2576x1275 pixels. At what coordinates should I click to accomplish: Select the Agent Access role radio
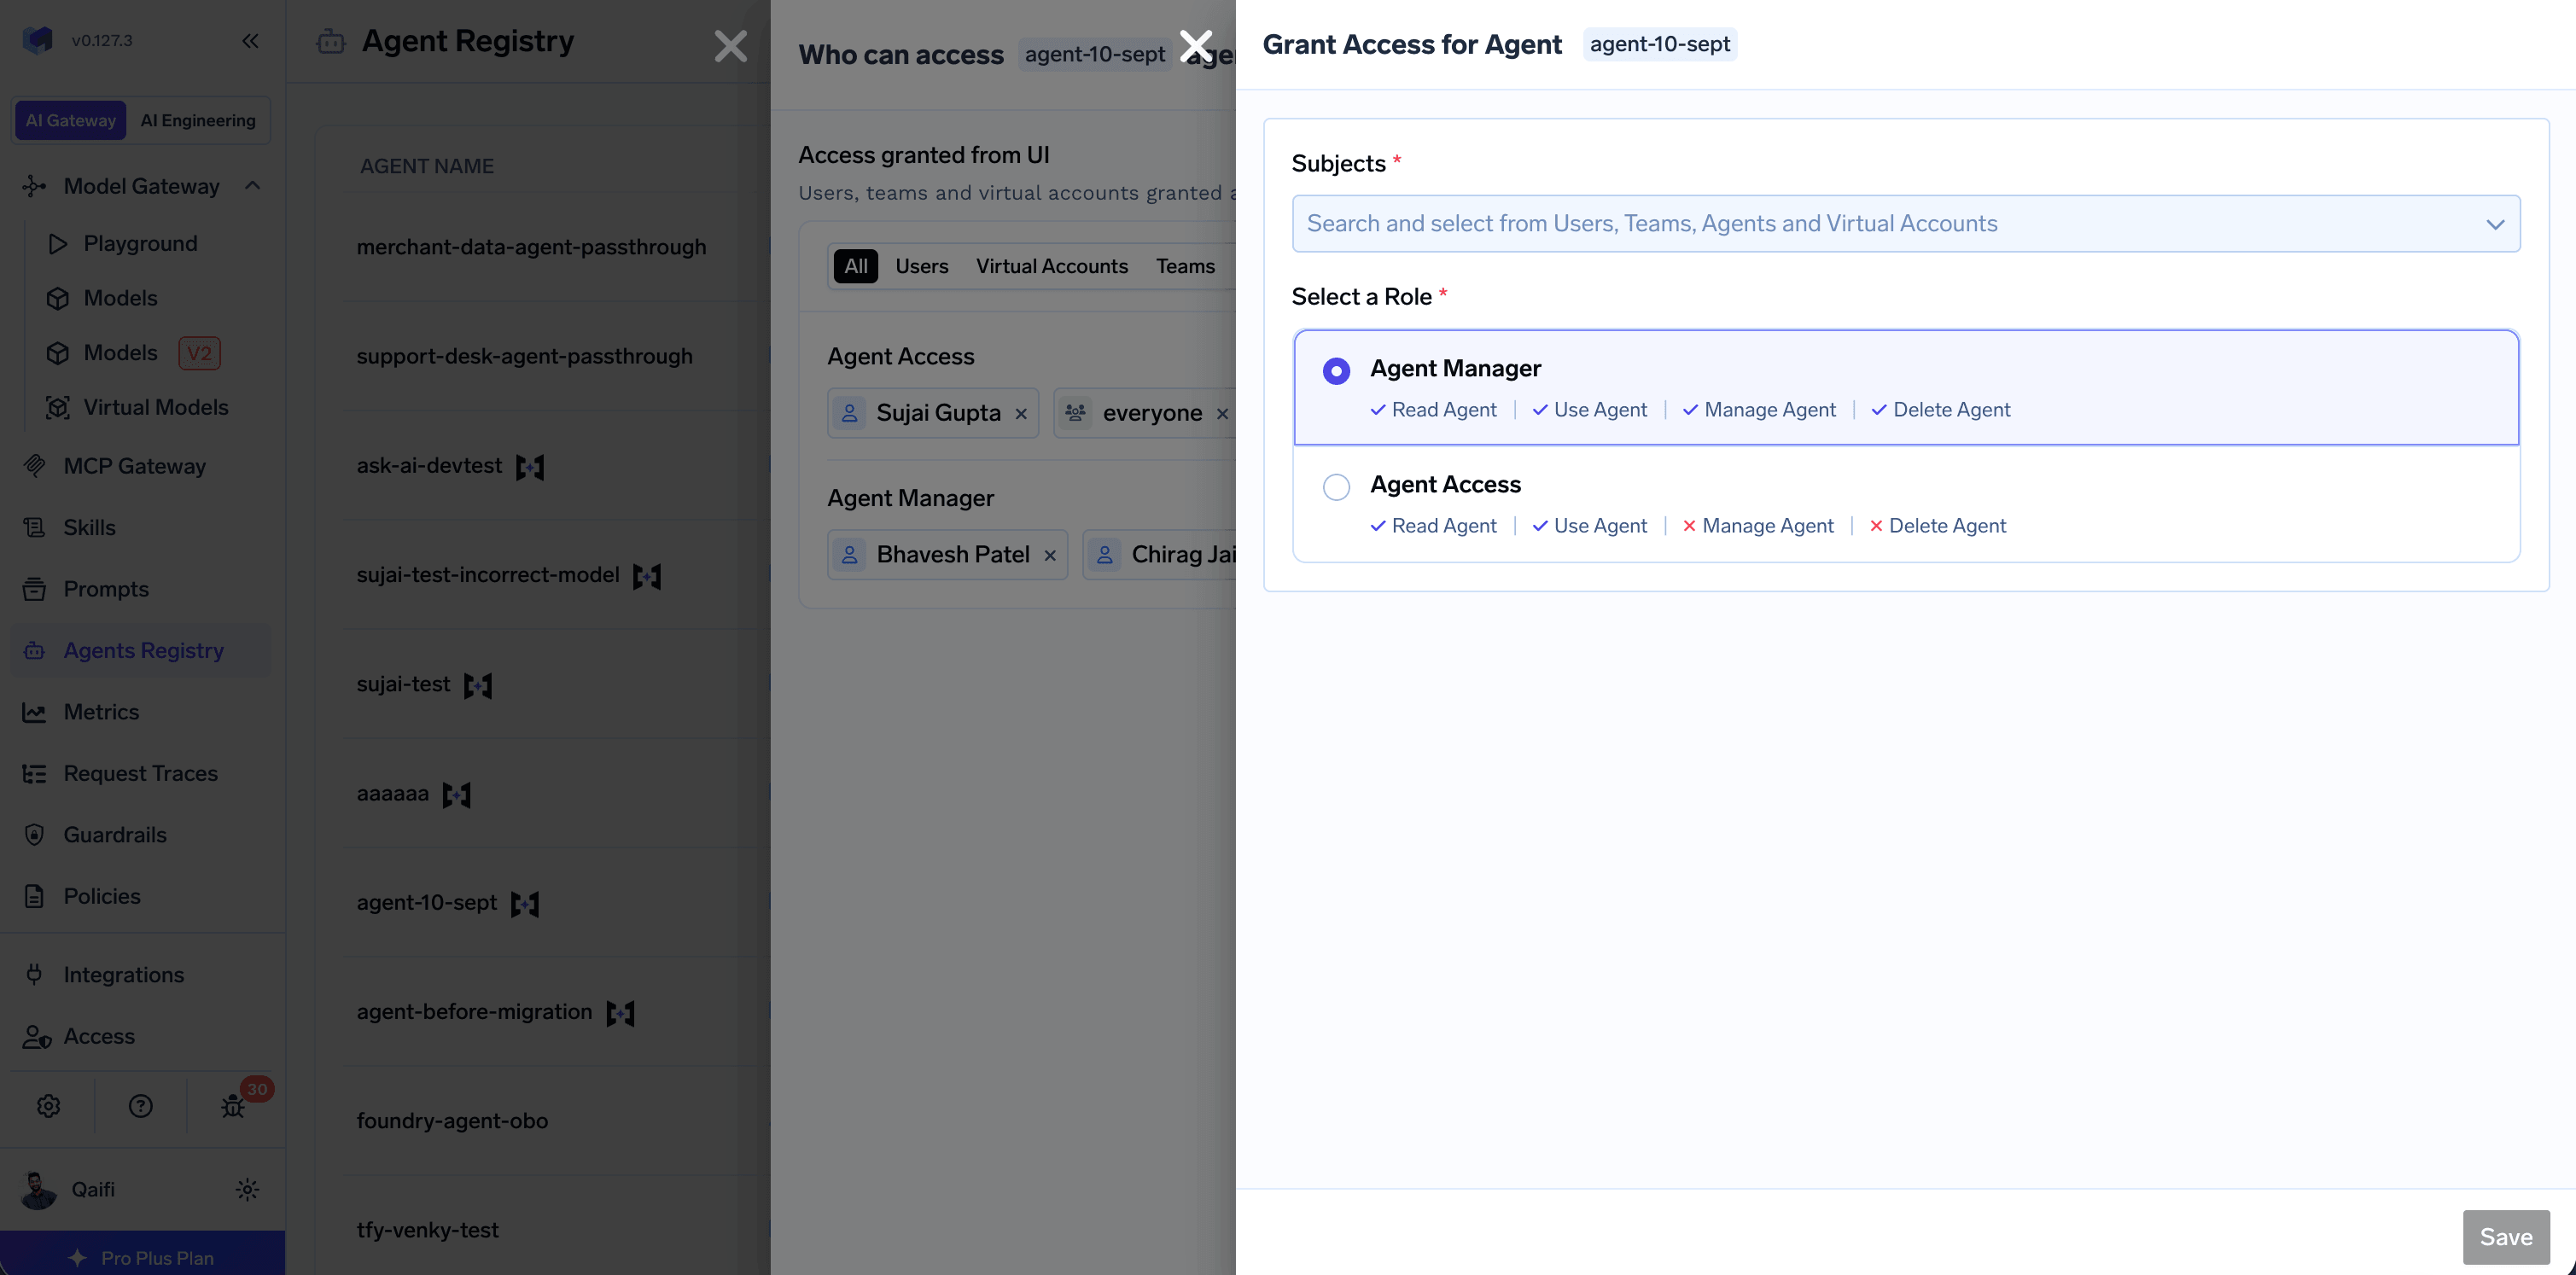coord(1336,487)
